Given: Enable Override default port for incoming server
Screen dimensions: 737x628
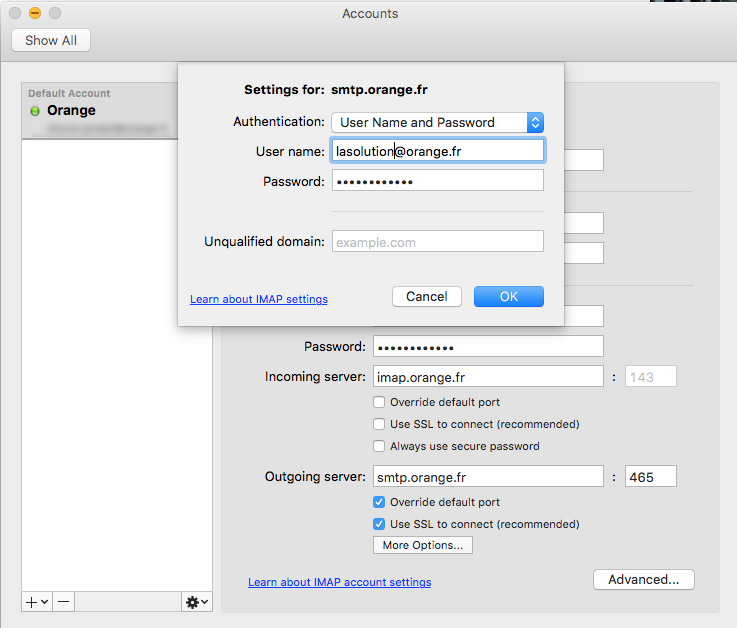Looking at the screenshot, I should (379, 402).
